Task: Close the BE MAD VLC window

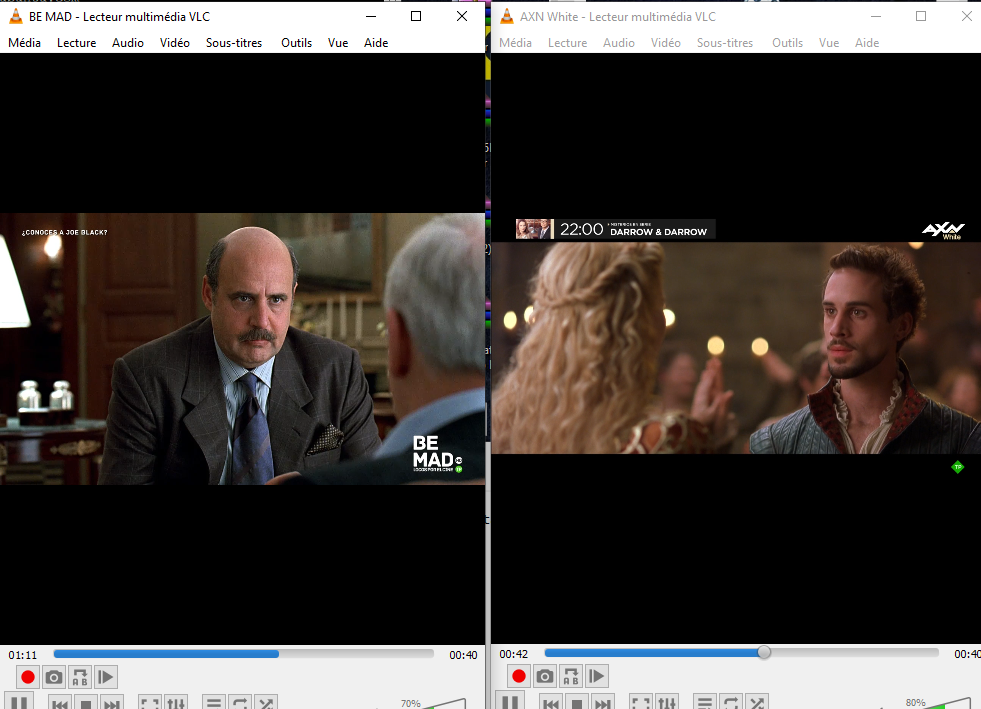Action: point(462,16)
